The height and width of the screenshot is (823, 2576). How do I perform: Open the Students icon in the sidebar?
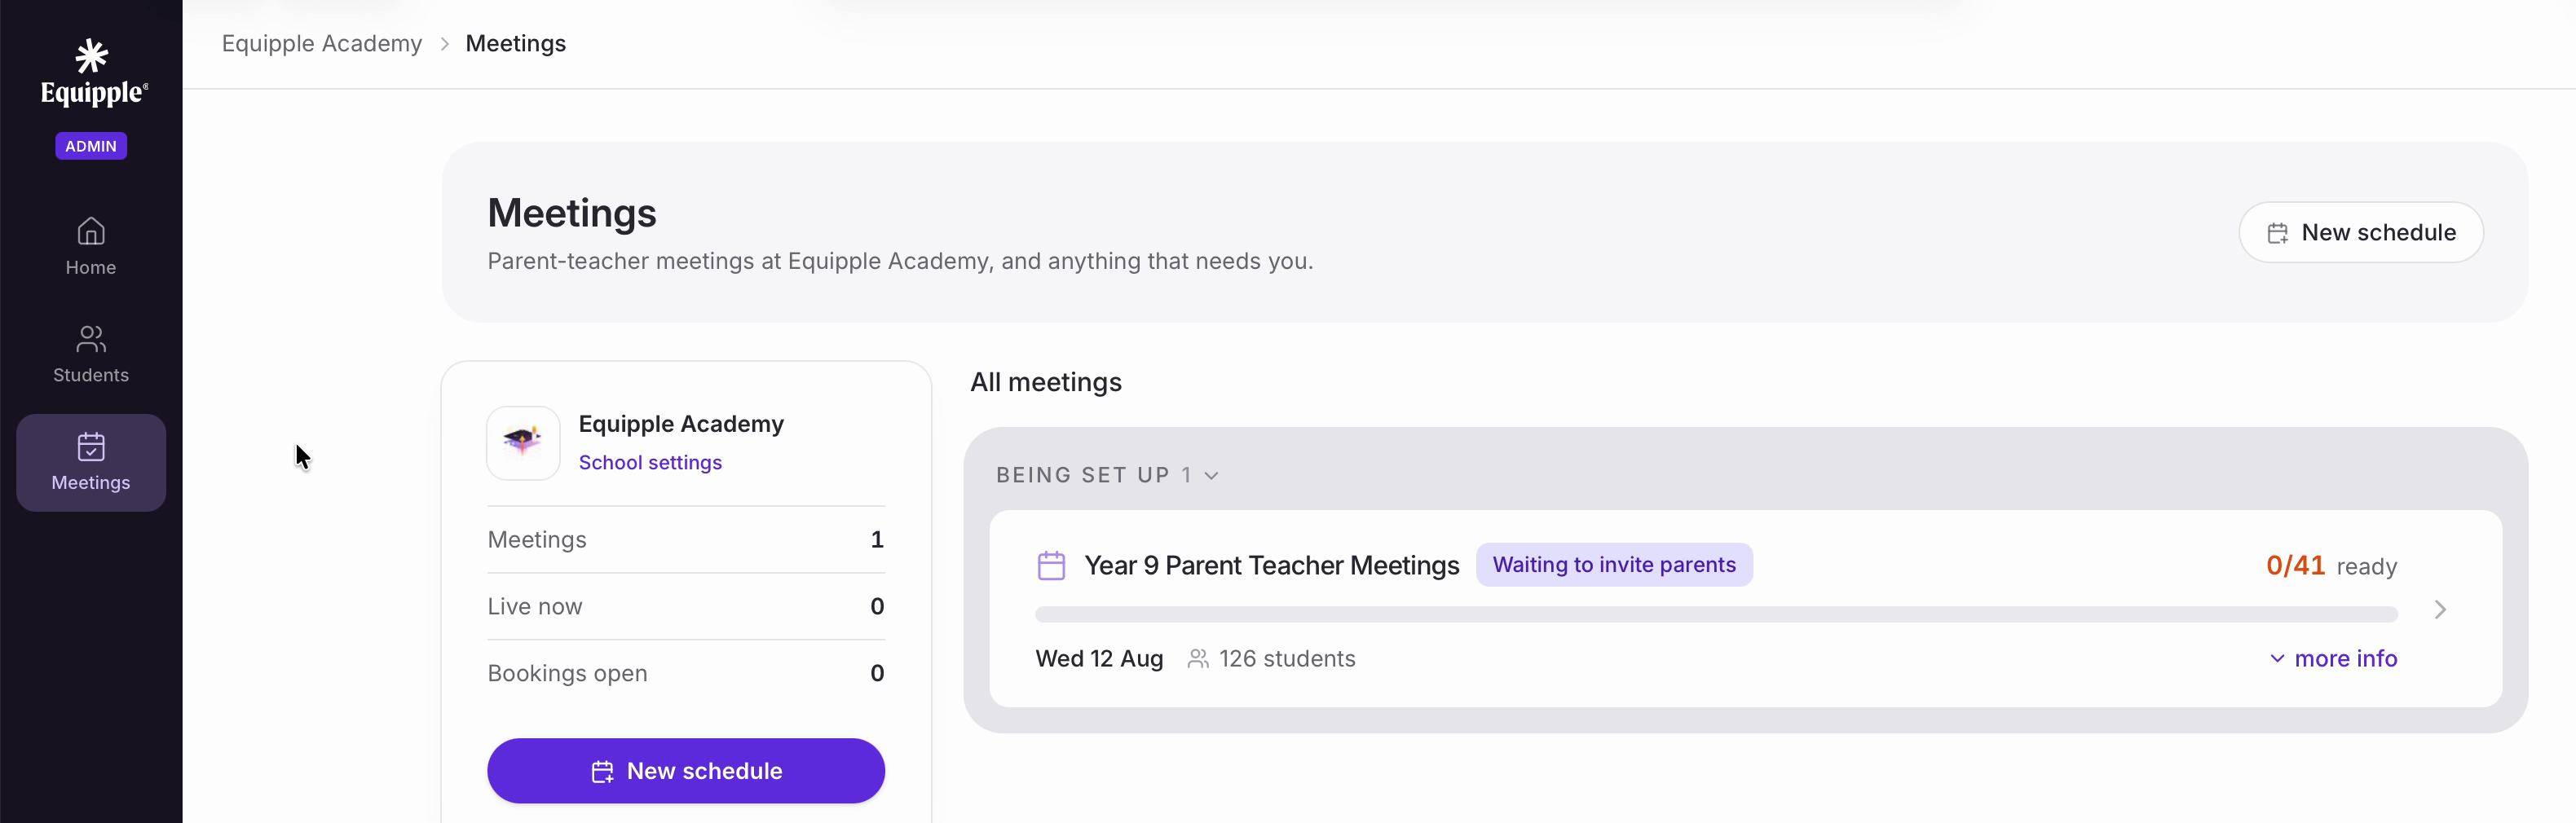click(91, 339)
